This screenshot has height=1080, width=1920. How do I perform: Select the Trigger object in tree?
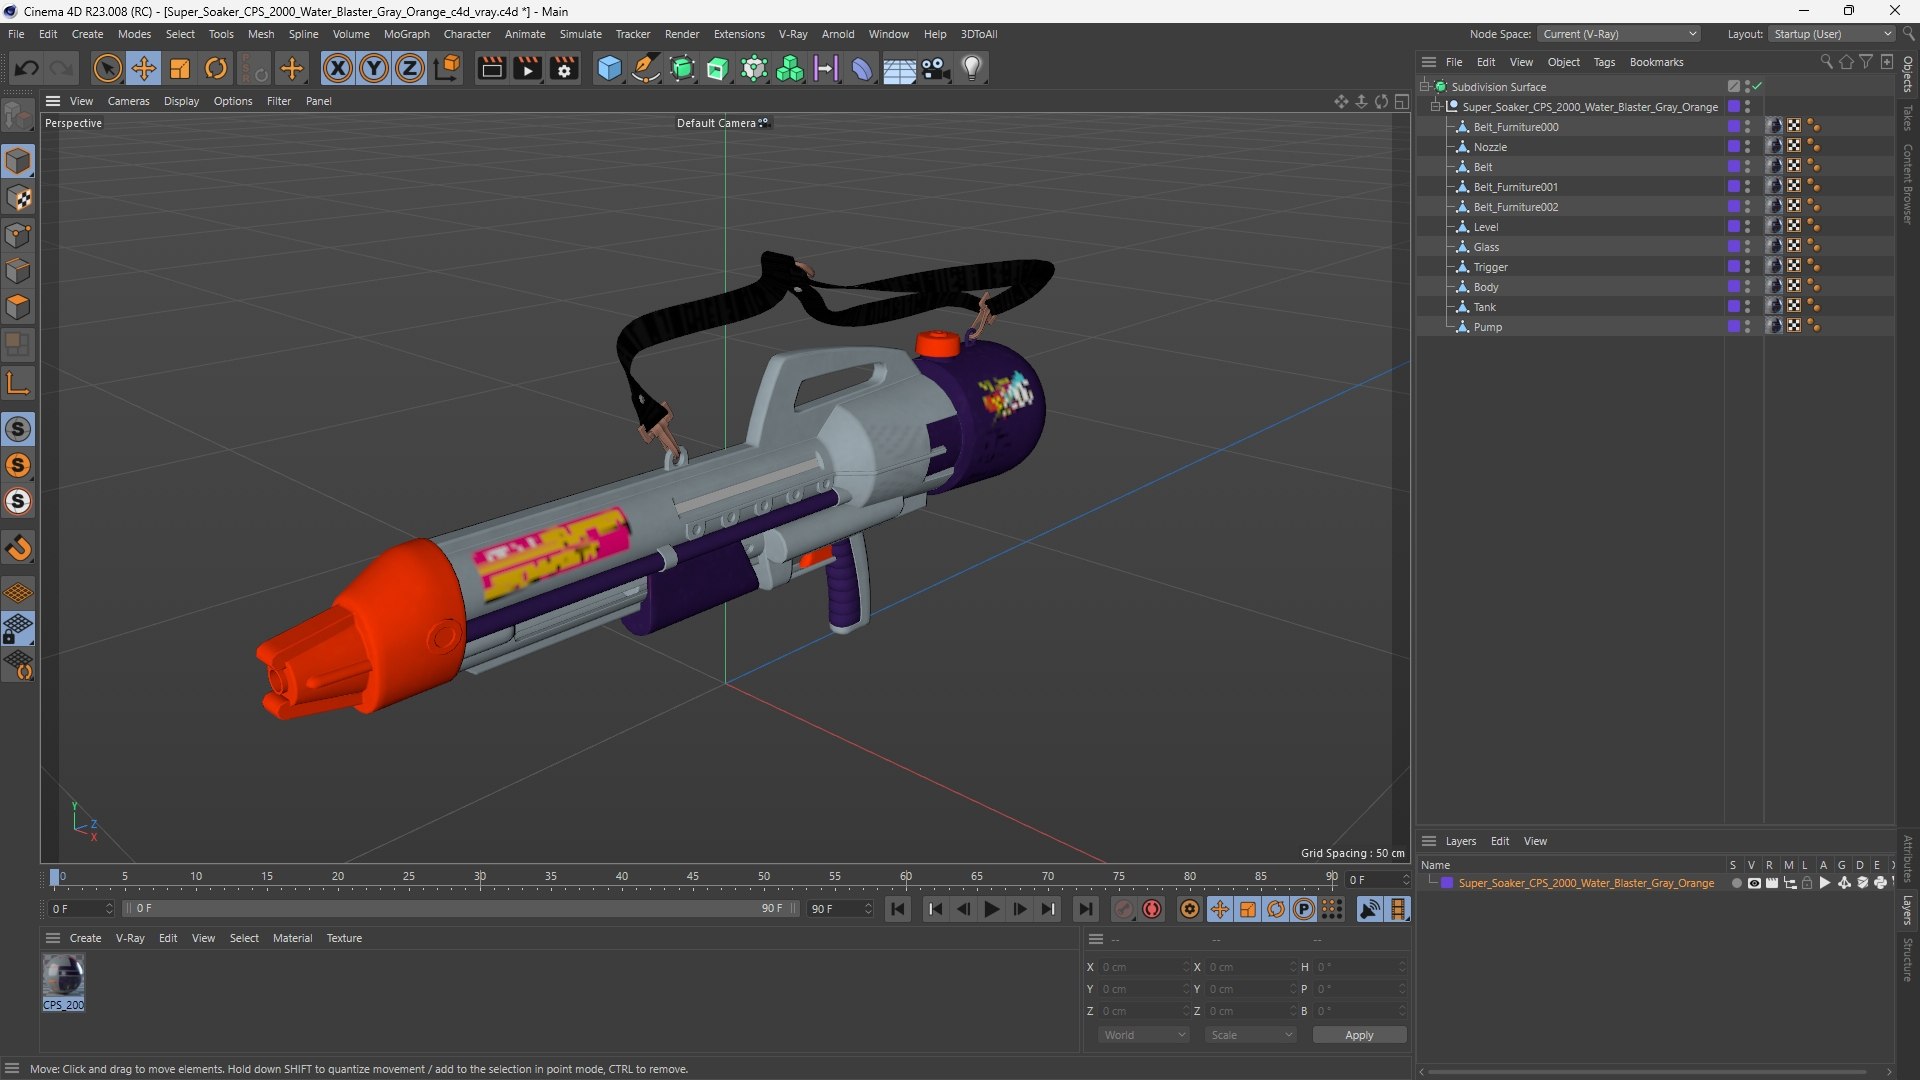point(1490,267)
